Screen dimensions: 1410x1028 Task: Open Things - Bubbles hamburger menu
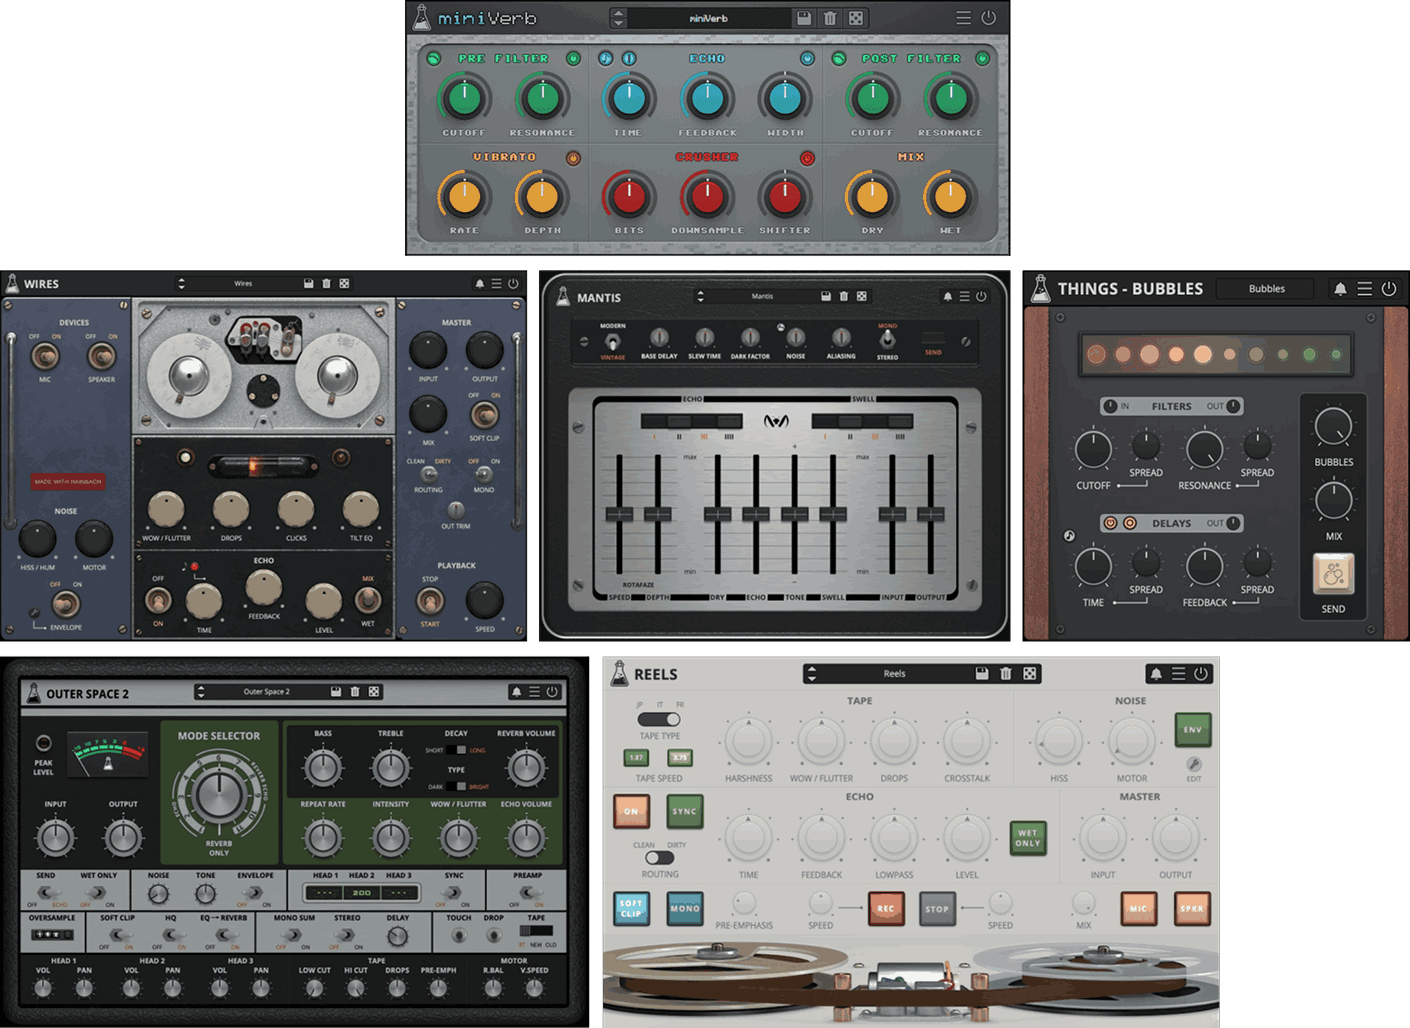coord(1365,289)
